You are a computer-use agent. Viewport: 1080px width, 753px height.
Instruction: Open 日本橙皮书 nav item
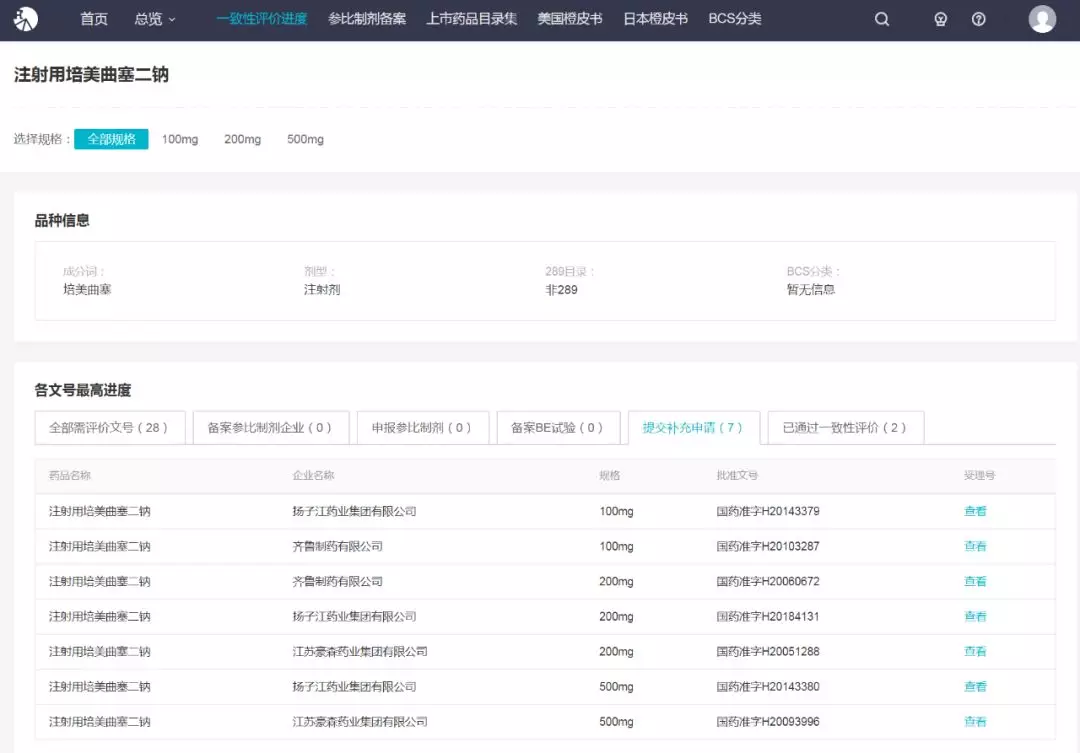tap(655, 19)
